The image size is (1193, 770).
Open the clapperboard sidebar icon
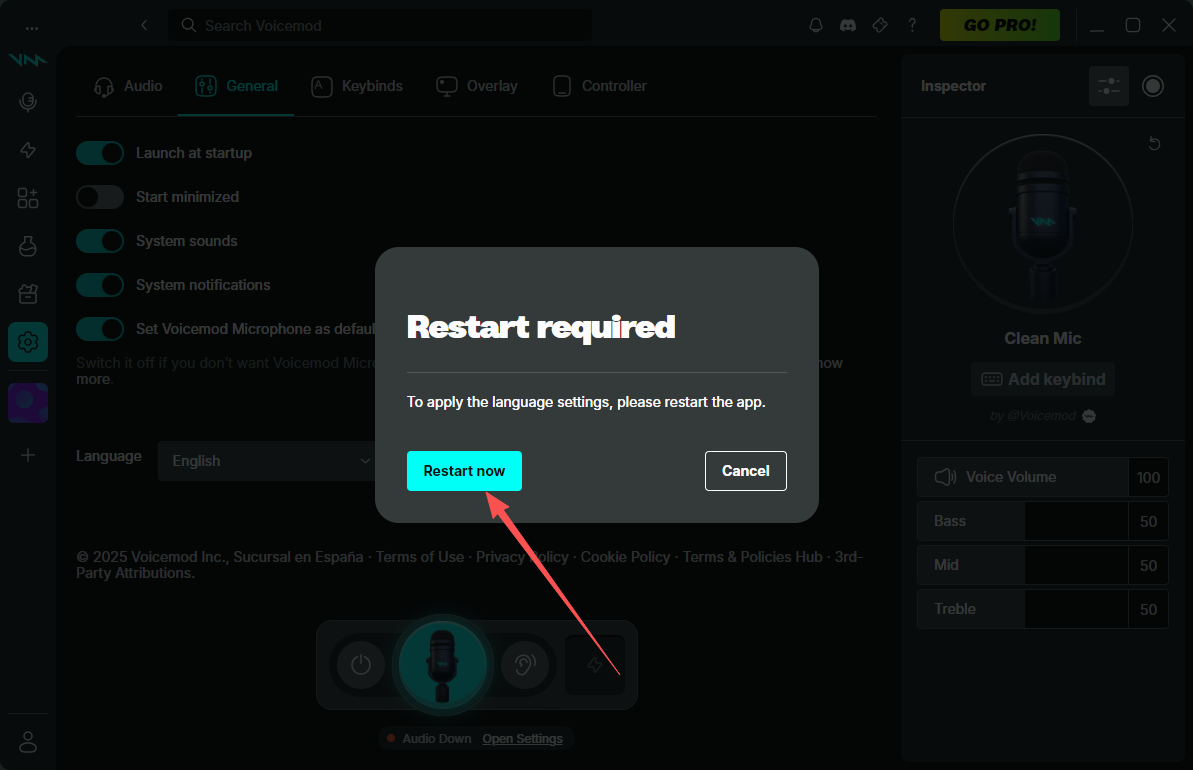pos(28,294)
